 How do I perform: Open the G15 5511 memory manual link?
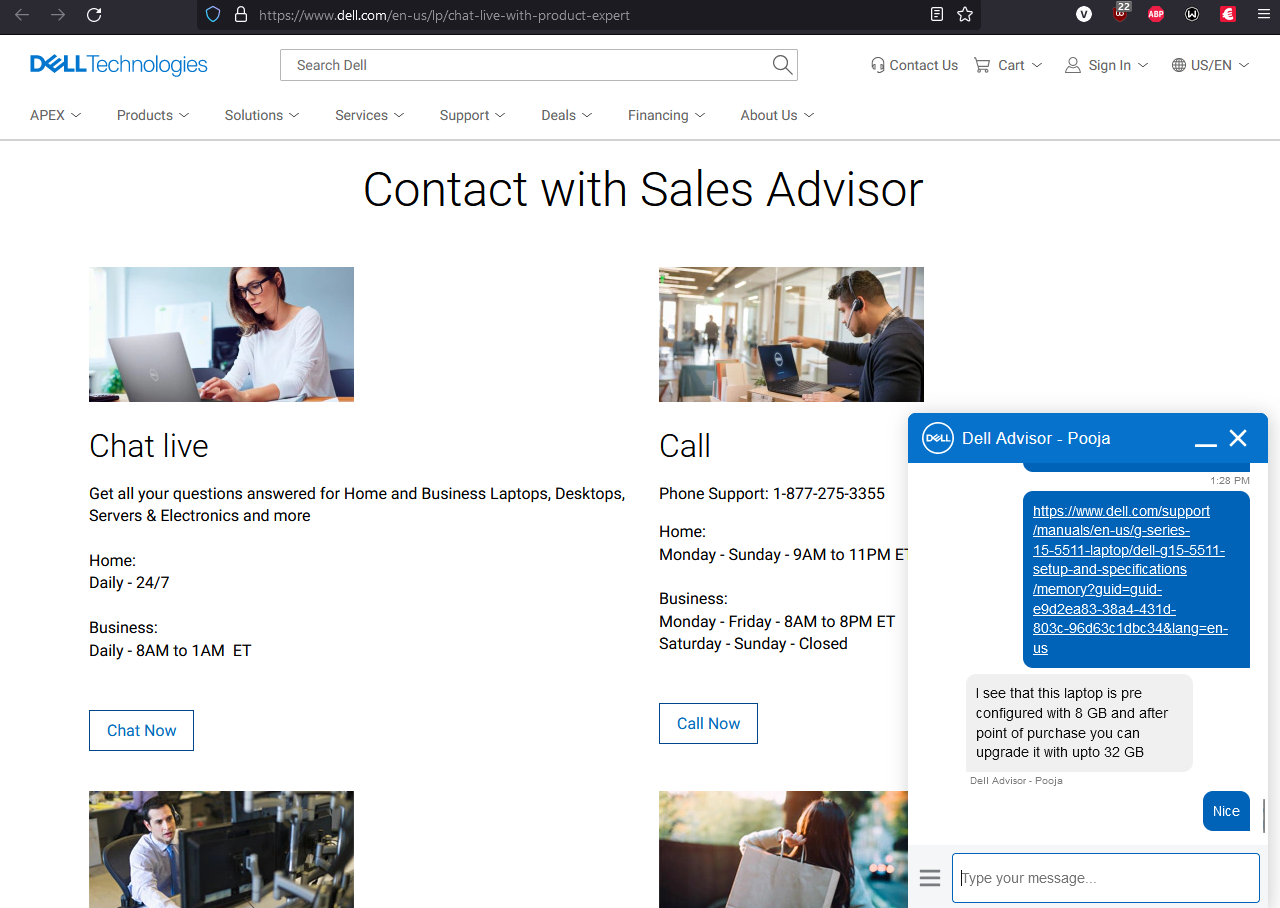click(1130, 579)
